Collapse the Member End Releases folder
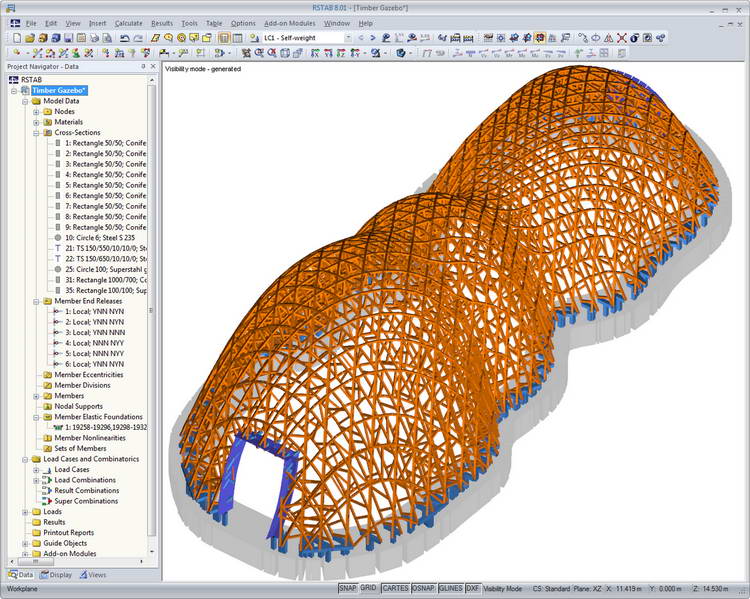Viewport: 750px width, 599px height. [x=36, y=301]
